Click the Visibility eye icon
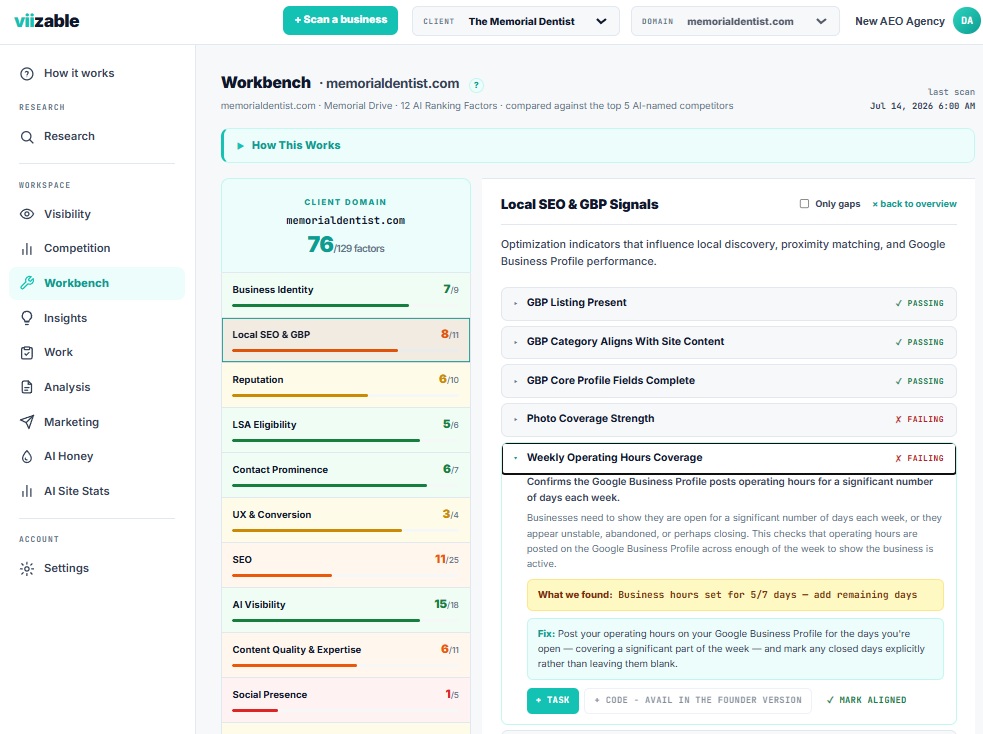The image size is (983, 734). tap(27, 214)
